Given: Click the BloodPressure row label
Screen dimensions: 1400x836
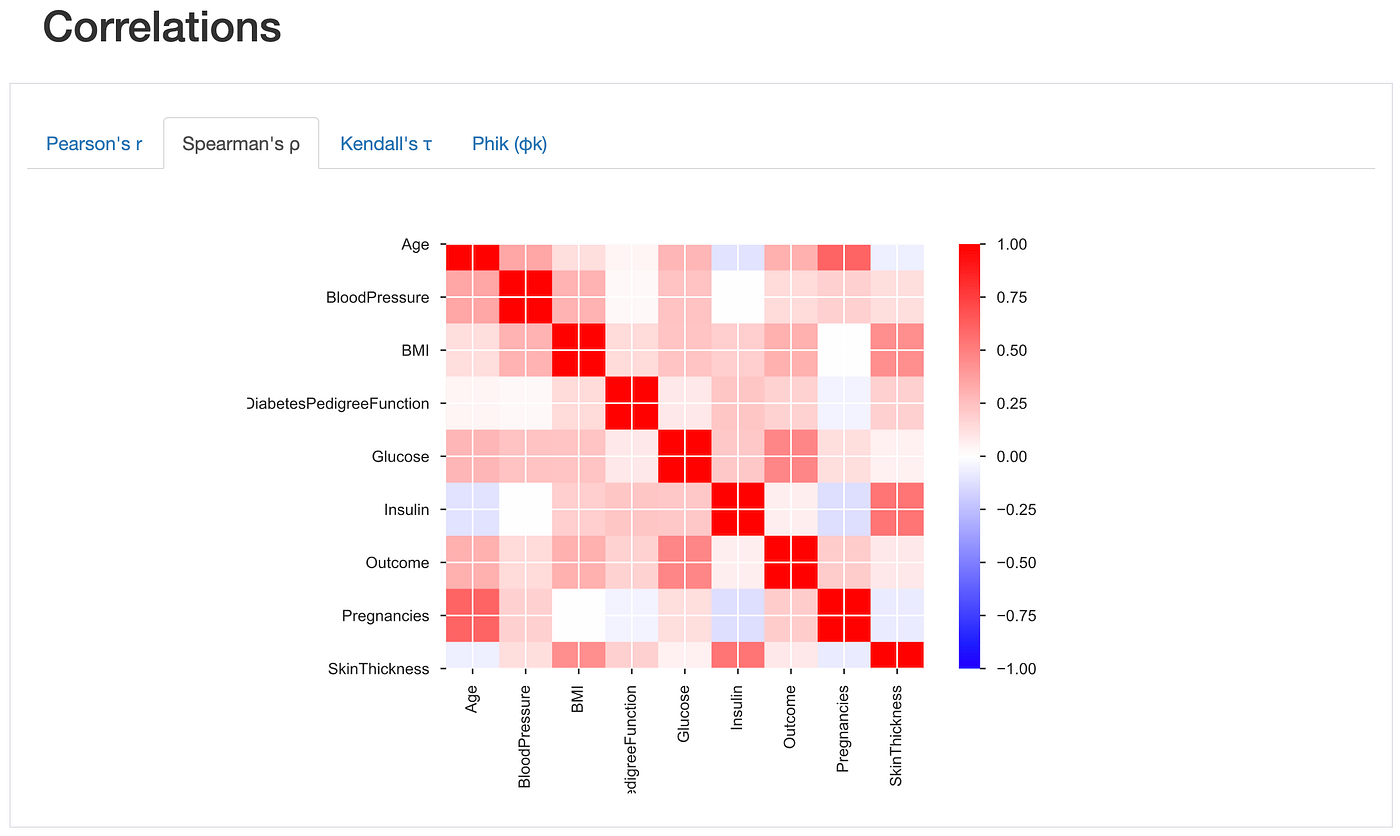Looking at the screenshot, I should (377, 297).
